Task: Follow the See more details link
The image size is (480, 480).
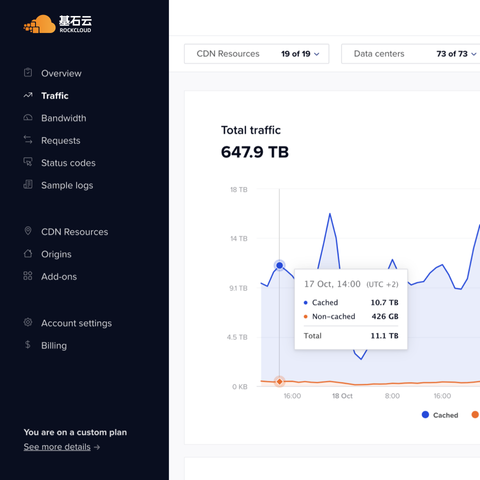Action: tap(57, 447)
